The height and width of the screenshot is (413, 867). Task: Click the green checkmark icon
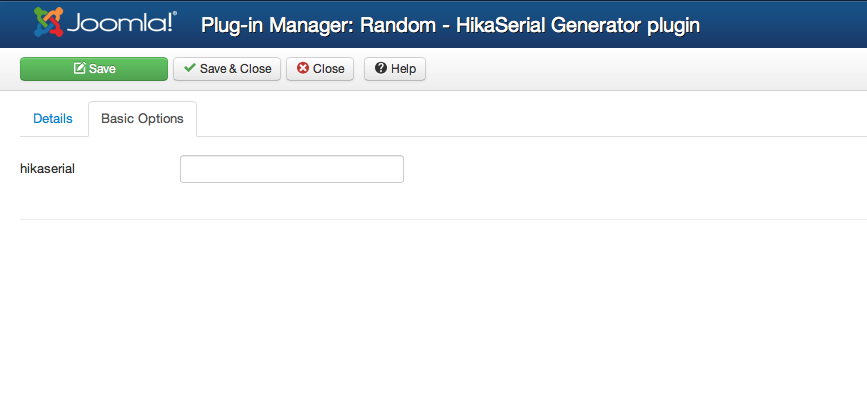pyautogui.click(x=190, y=69)
